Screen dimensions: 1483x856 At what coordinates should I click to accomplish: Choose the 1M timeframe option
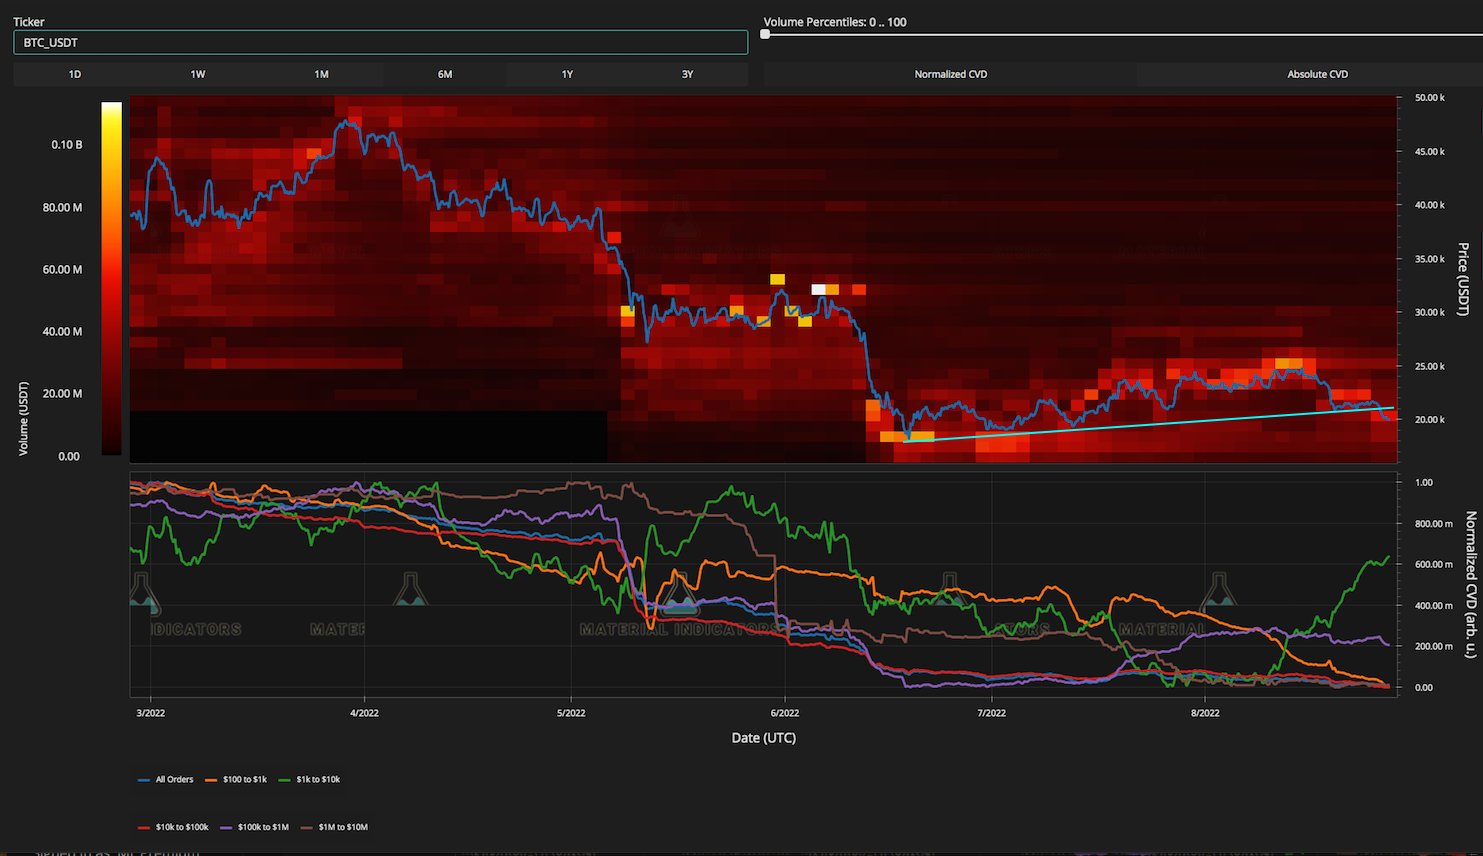[x=321, y=74]
